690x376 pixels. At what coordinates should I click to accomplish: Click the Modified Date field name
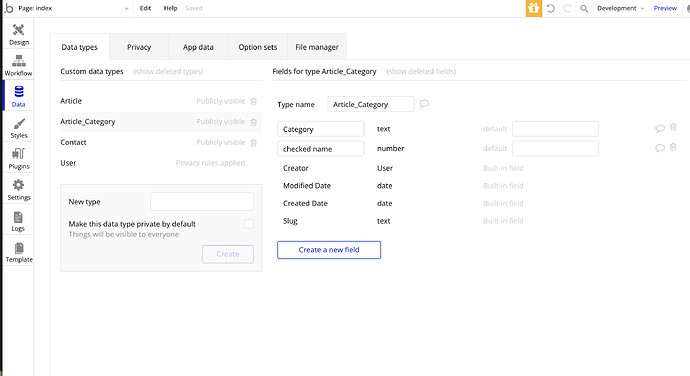307,185
